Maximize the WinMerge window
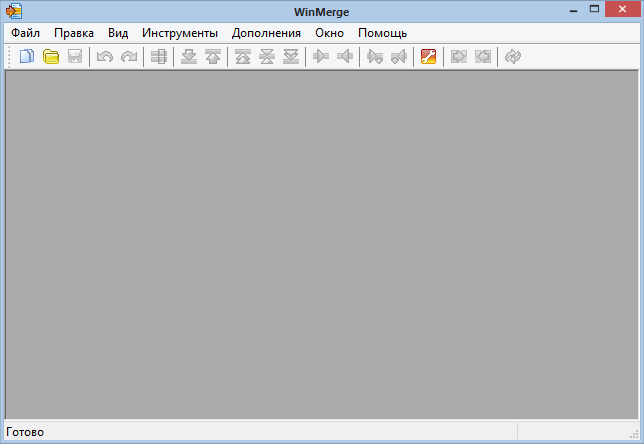Image resolution: width=644 pixels, height=444 pixels. tap(594, 9)
